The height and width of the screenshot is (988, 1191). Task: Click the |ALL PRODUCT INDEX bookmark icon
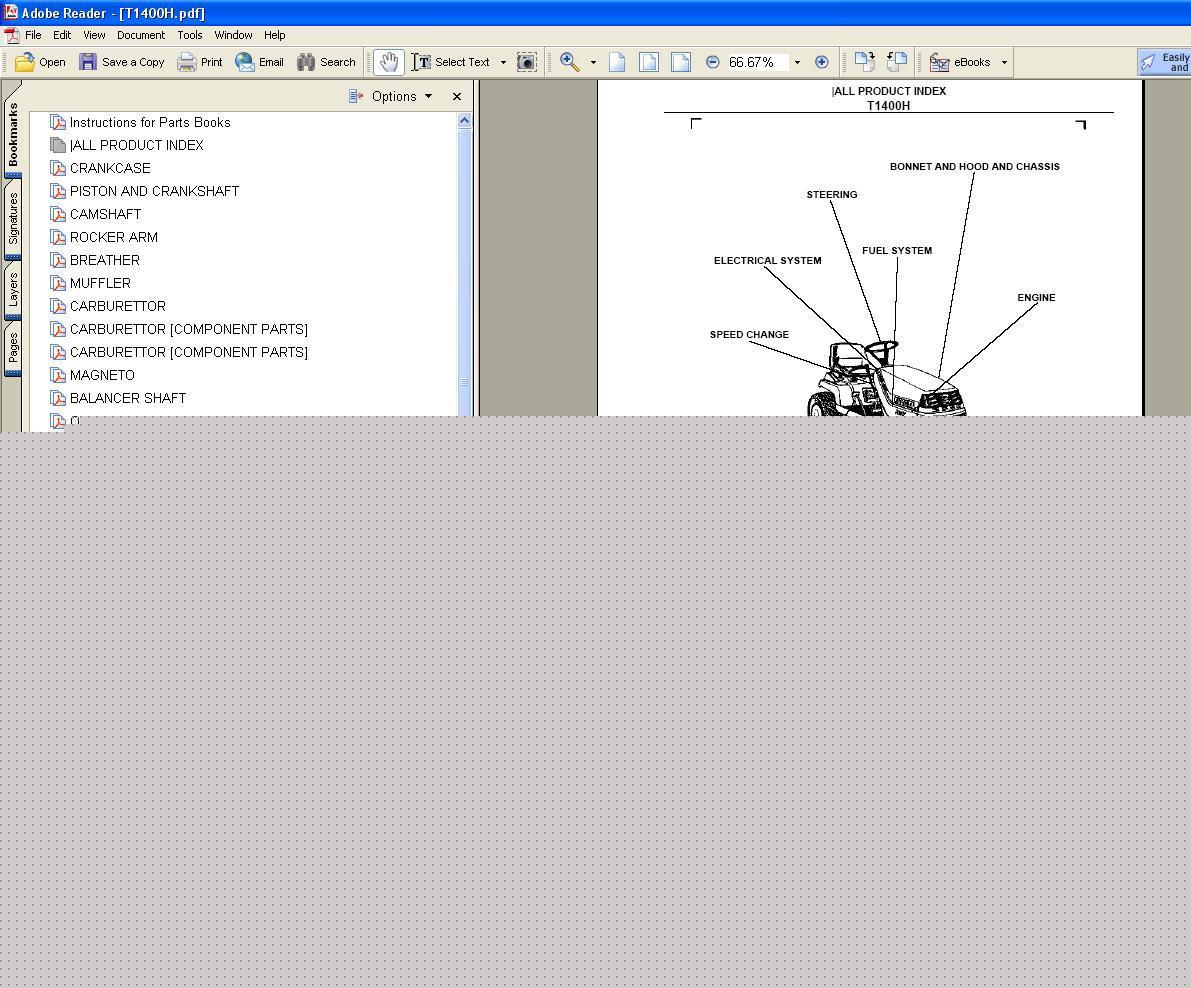[x=58, y=145]
